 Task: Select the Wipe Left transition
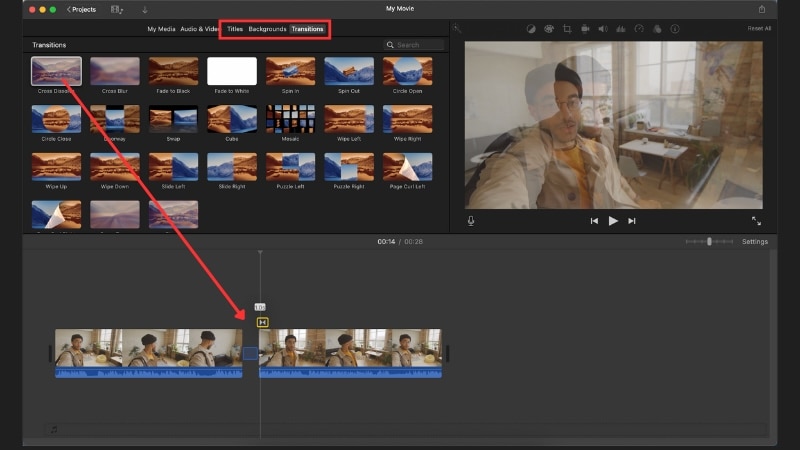(x=349, y=119)
